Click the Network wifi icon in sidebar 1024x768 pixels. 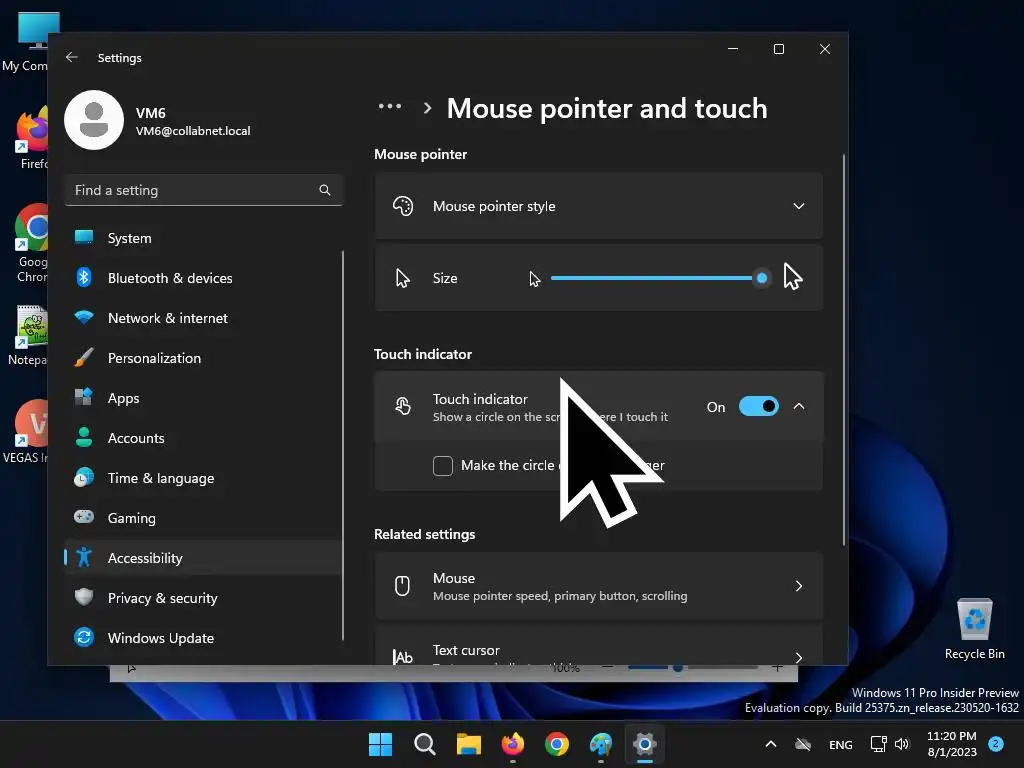pyautogui.click(x=84, y=317)
